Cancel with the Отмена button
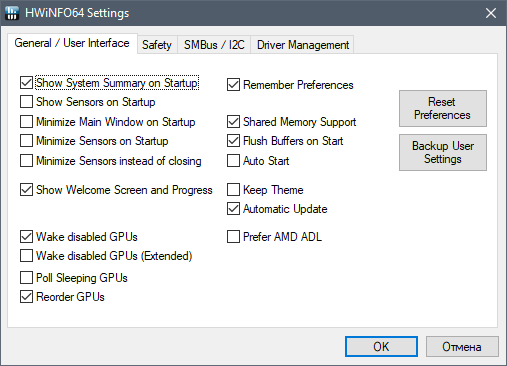 coord(462,347)
